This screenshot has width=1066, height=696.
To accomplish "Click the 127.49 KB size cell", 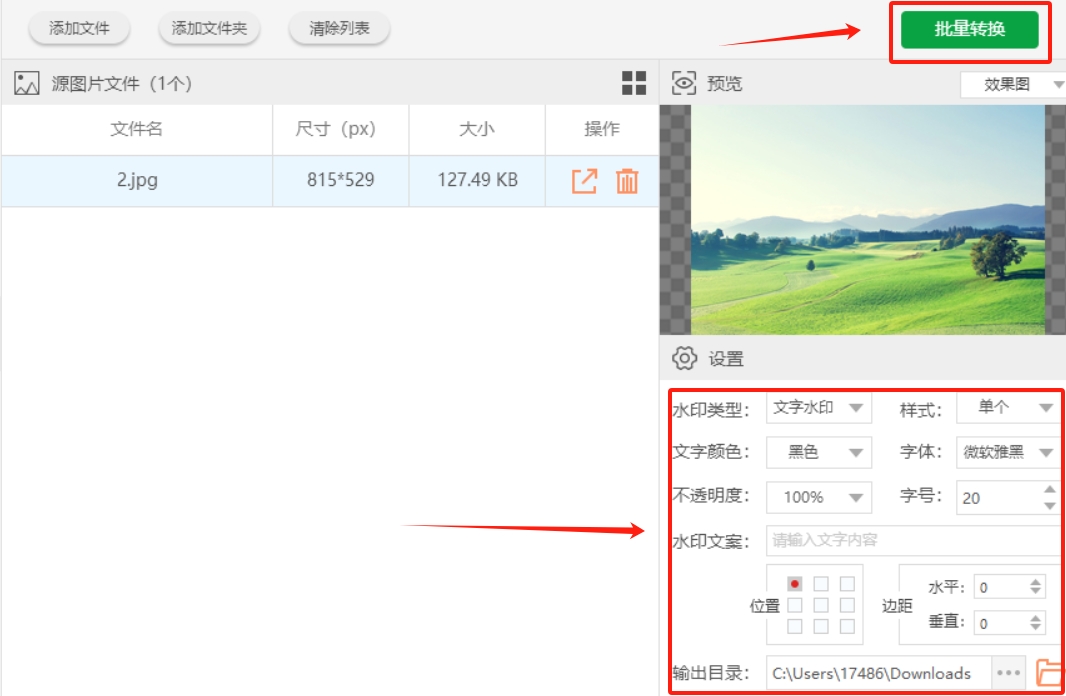I will click(477, 180).
